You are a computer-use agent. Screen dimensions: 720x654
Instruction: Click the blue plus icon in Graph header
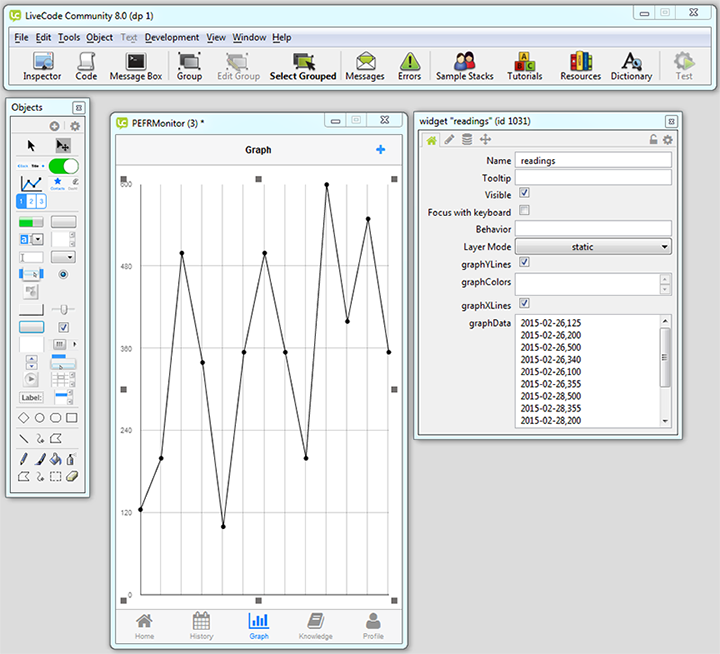380,150
